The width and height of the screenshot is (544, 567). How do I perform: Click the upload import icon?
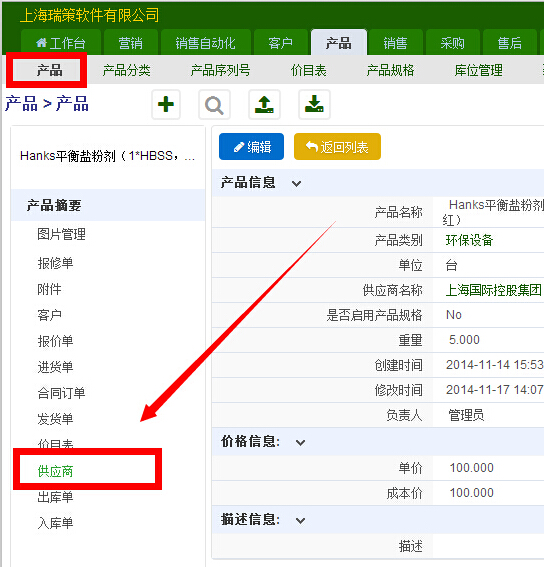264,105
